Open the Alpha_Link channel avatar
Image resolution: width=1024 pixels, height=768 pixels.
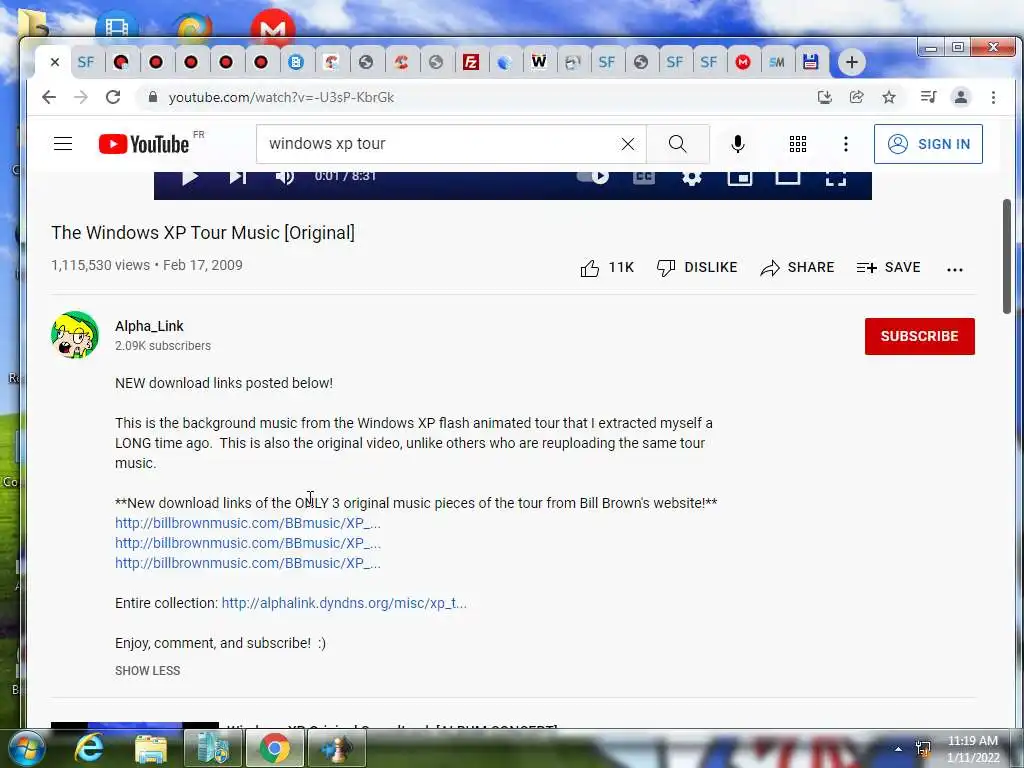point(74,335)
